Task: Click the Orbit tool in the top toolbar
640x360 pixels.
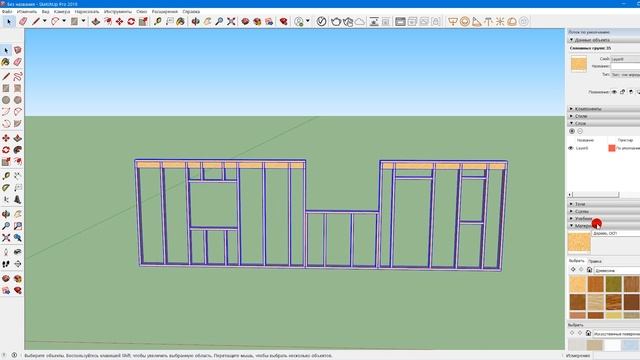Action: pos(196,21)
